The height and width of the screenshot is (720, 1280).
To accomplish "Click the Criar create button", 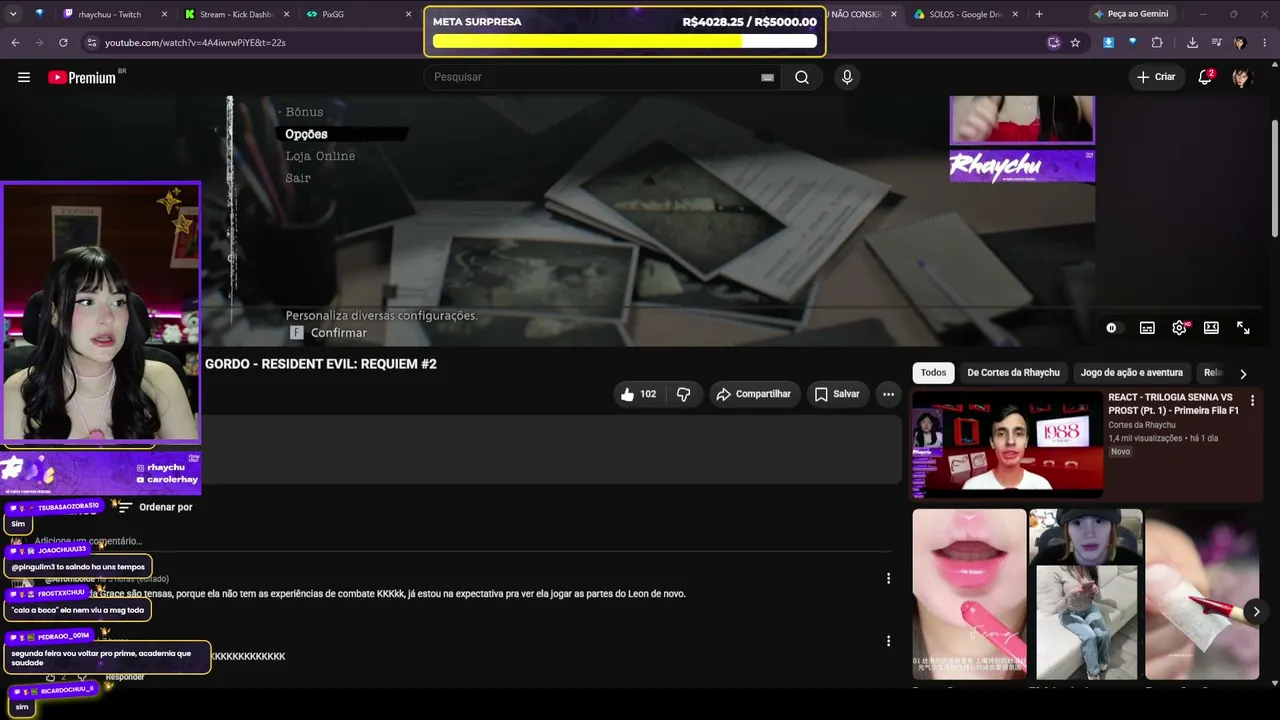I will (x=1156, y=77).
